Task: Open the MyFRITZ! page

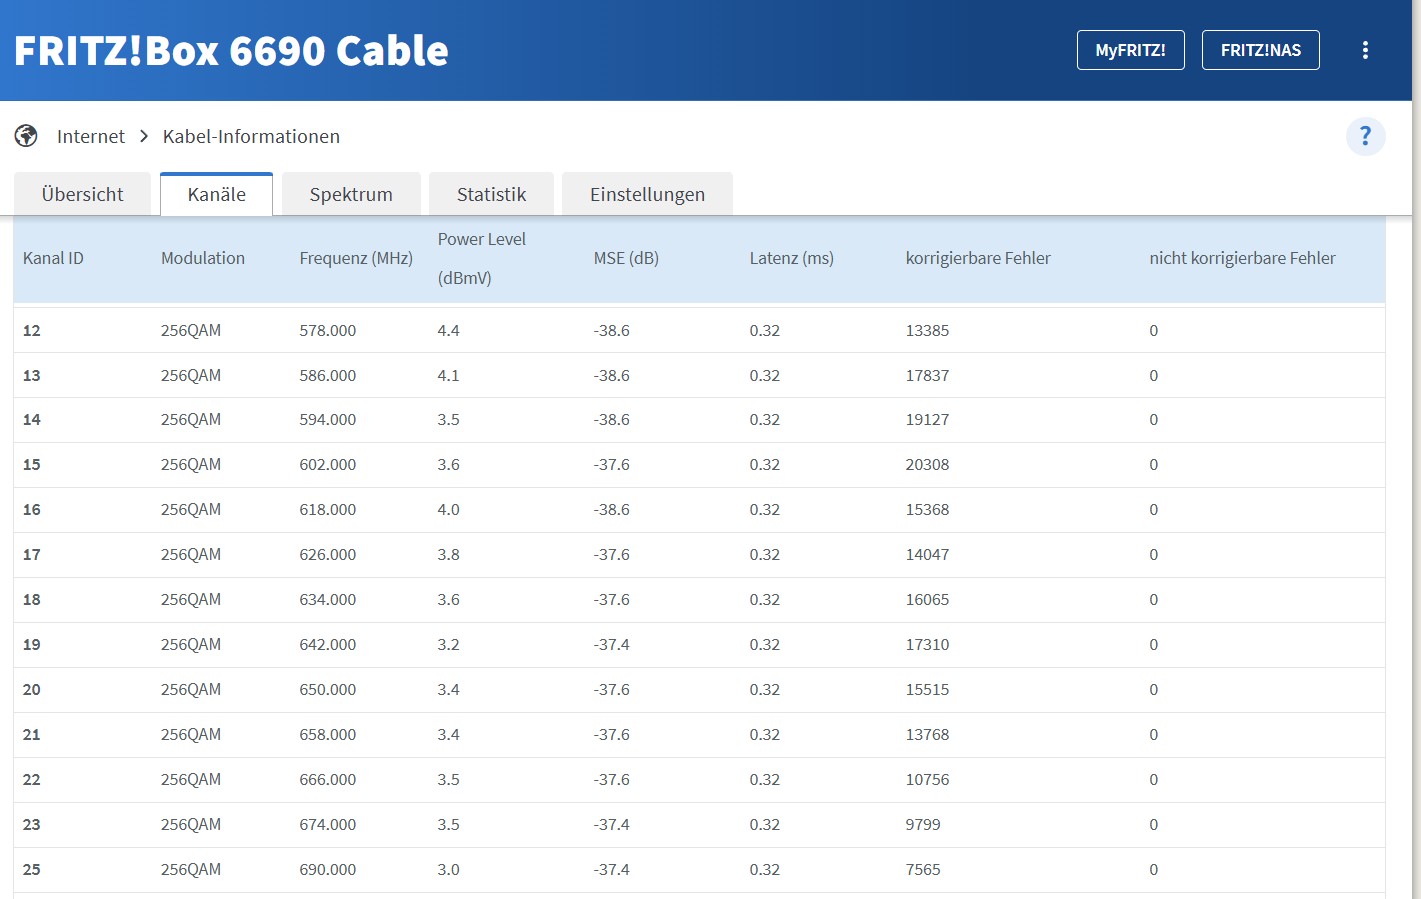Action: click(1130, 50)
